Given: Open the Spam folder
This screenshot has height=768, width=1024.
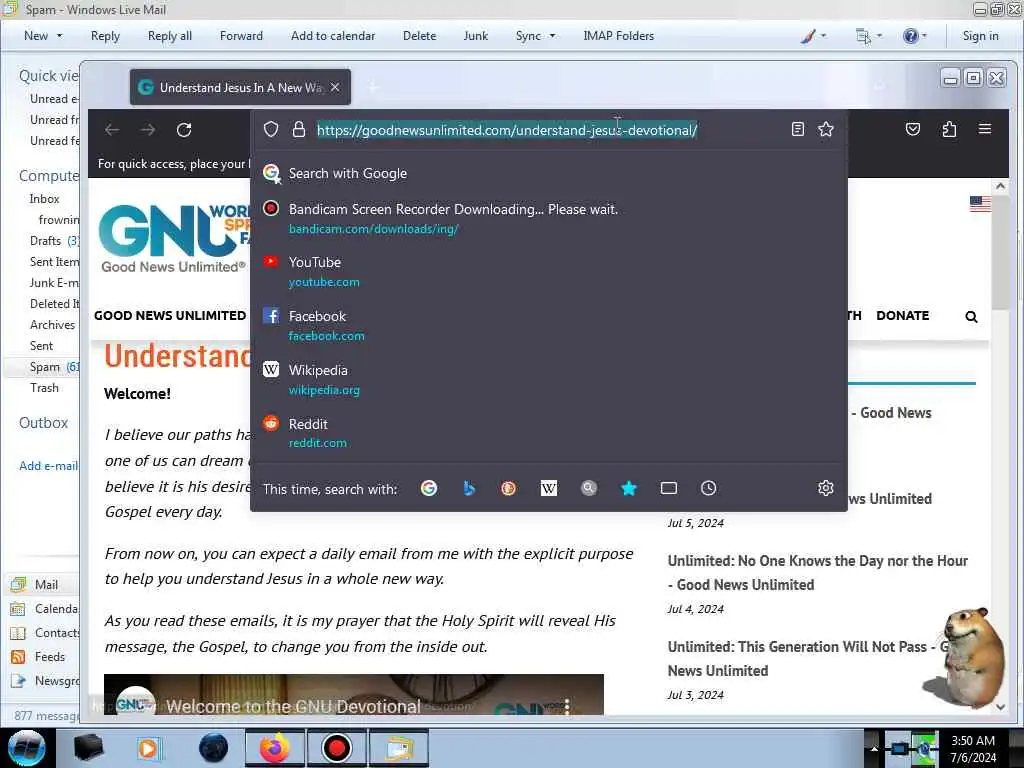Looking at the screenshot, I should click(x=44, y=367).
